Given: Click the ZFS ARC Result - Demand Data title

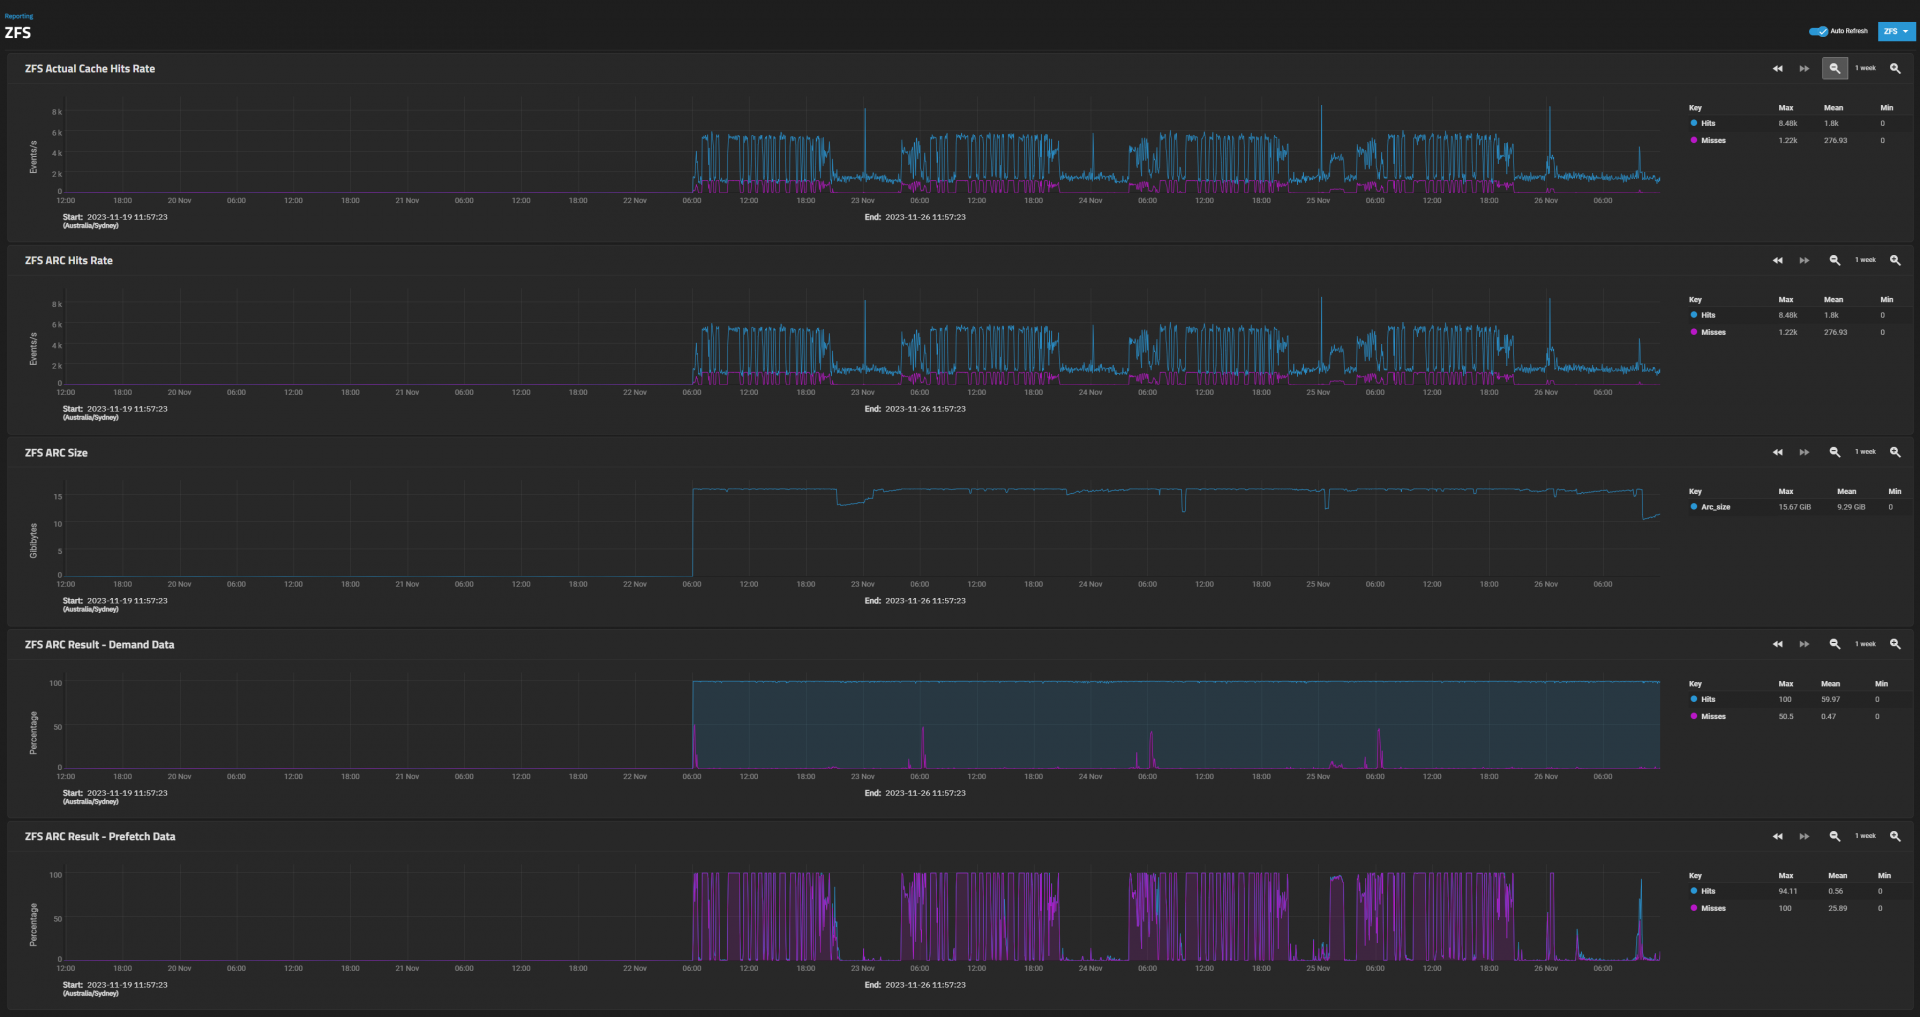Looking at the screenshot, I should click(x=100, y=645).
